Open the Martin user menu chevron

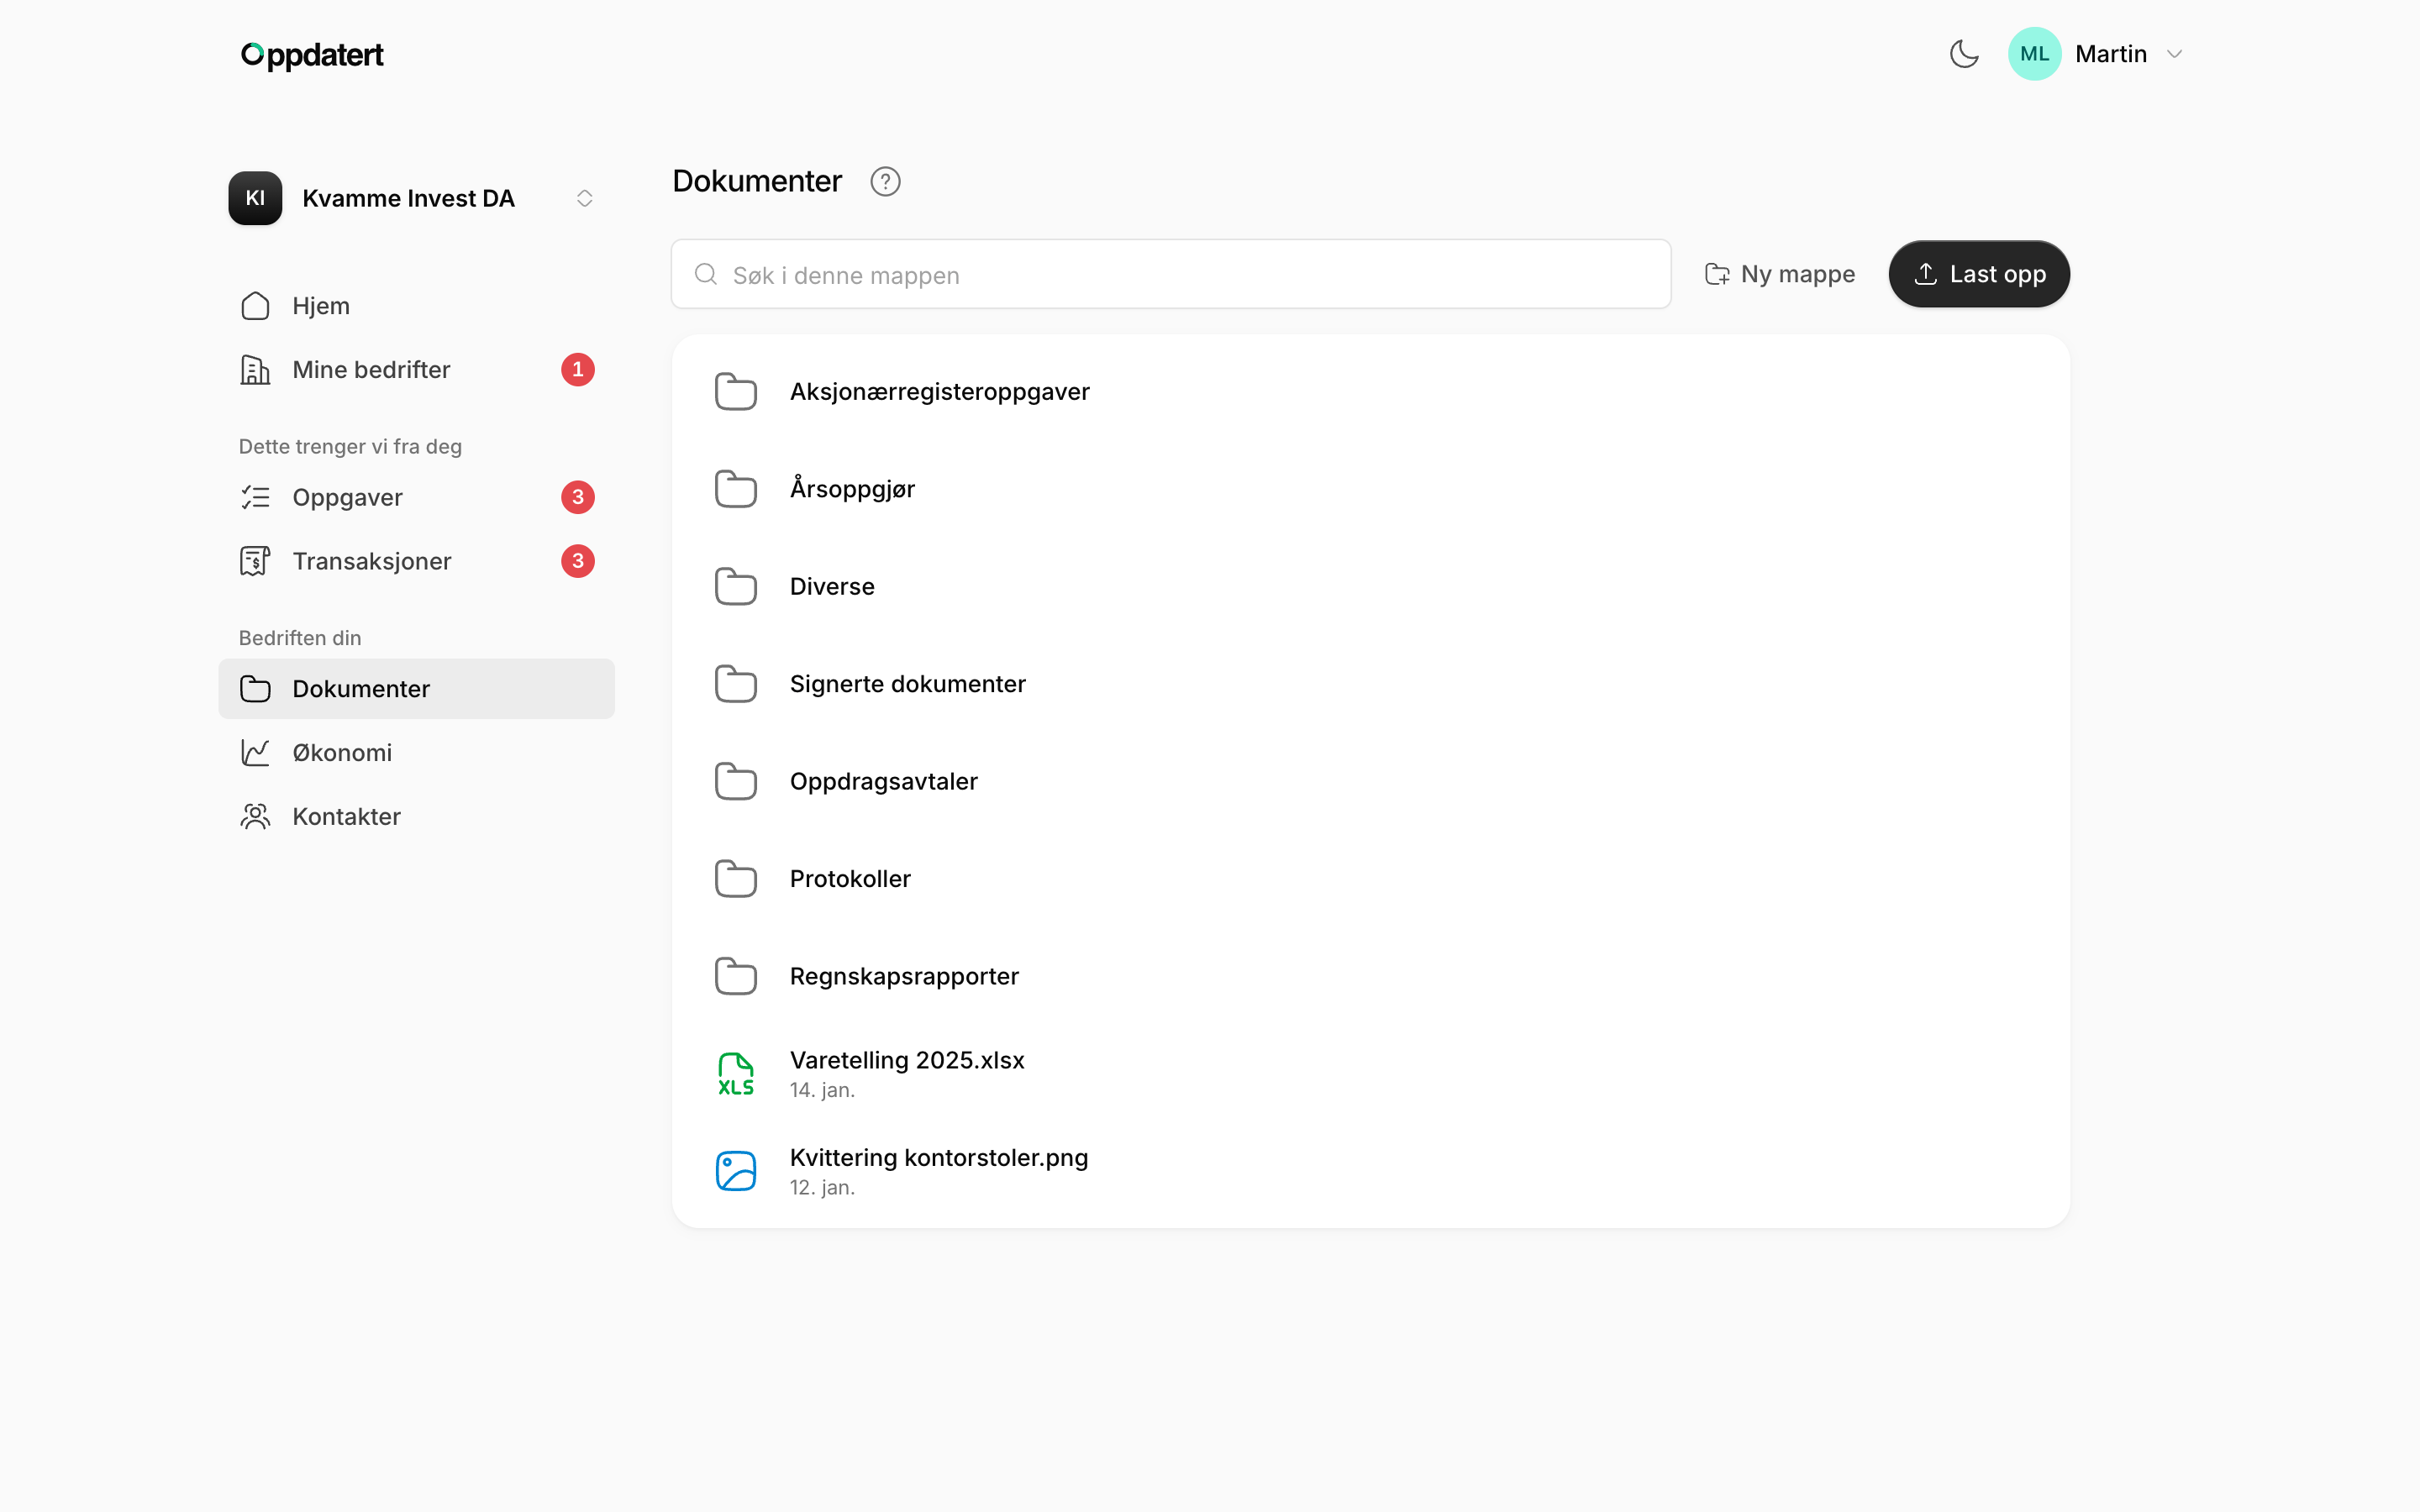pyautogui.click(x=2174, y=54)
